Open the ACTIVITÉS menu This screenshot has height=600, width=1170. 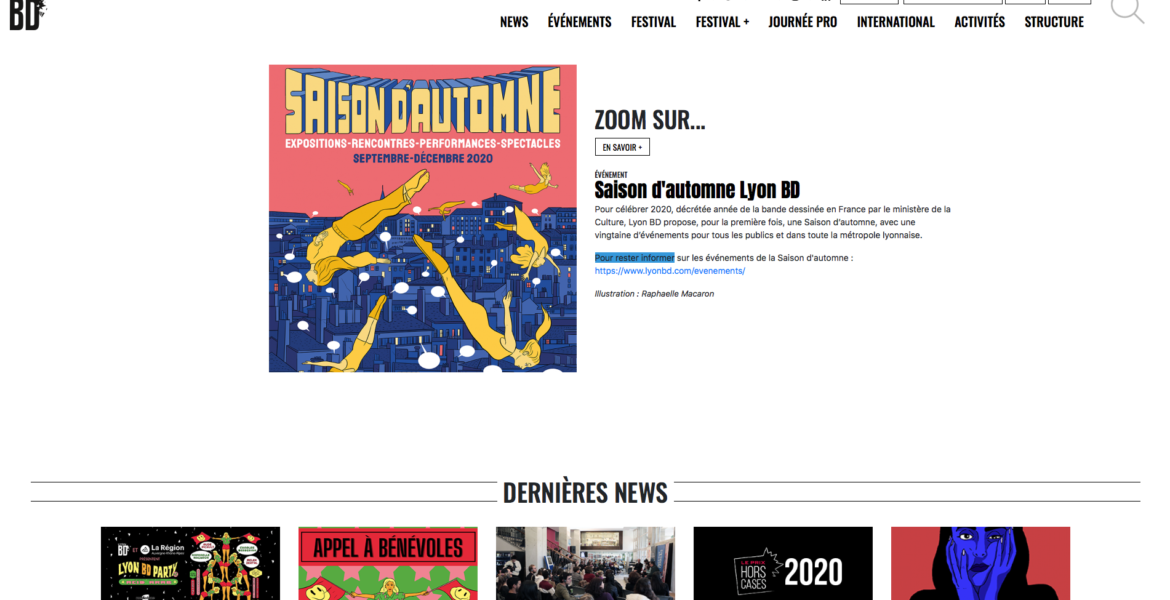click(x=980, y=22)
